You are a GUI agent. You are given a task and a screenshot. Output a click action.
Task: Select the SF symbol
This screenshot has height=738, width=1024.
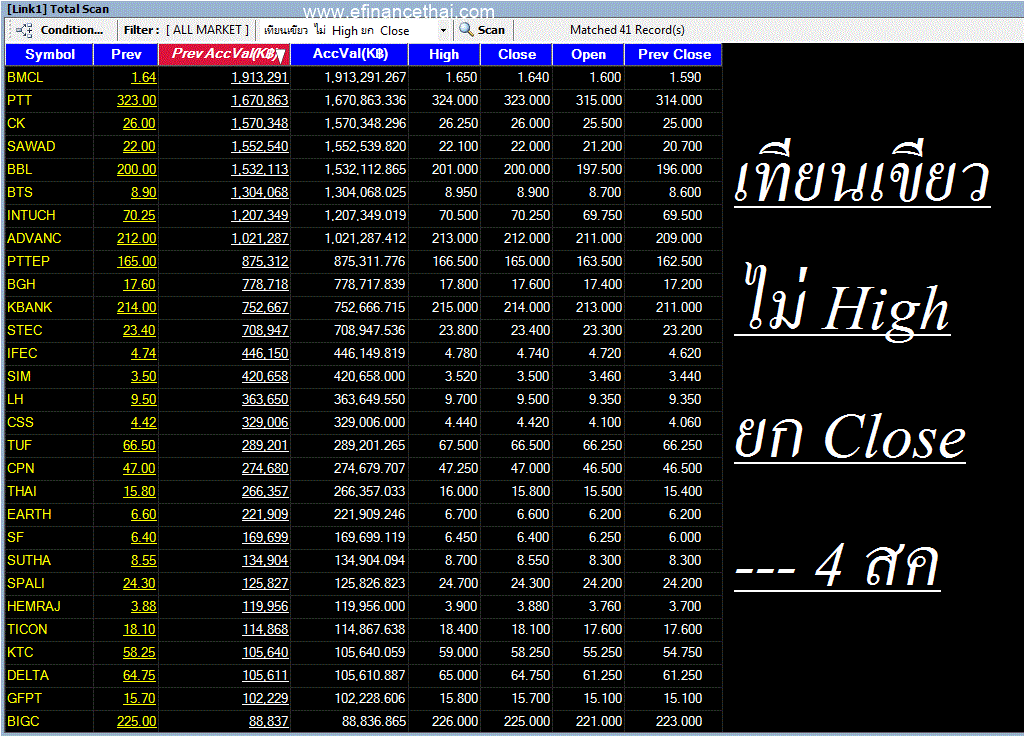click(15, 537)
